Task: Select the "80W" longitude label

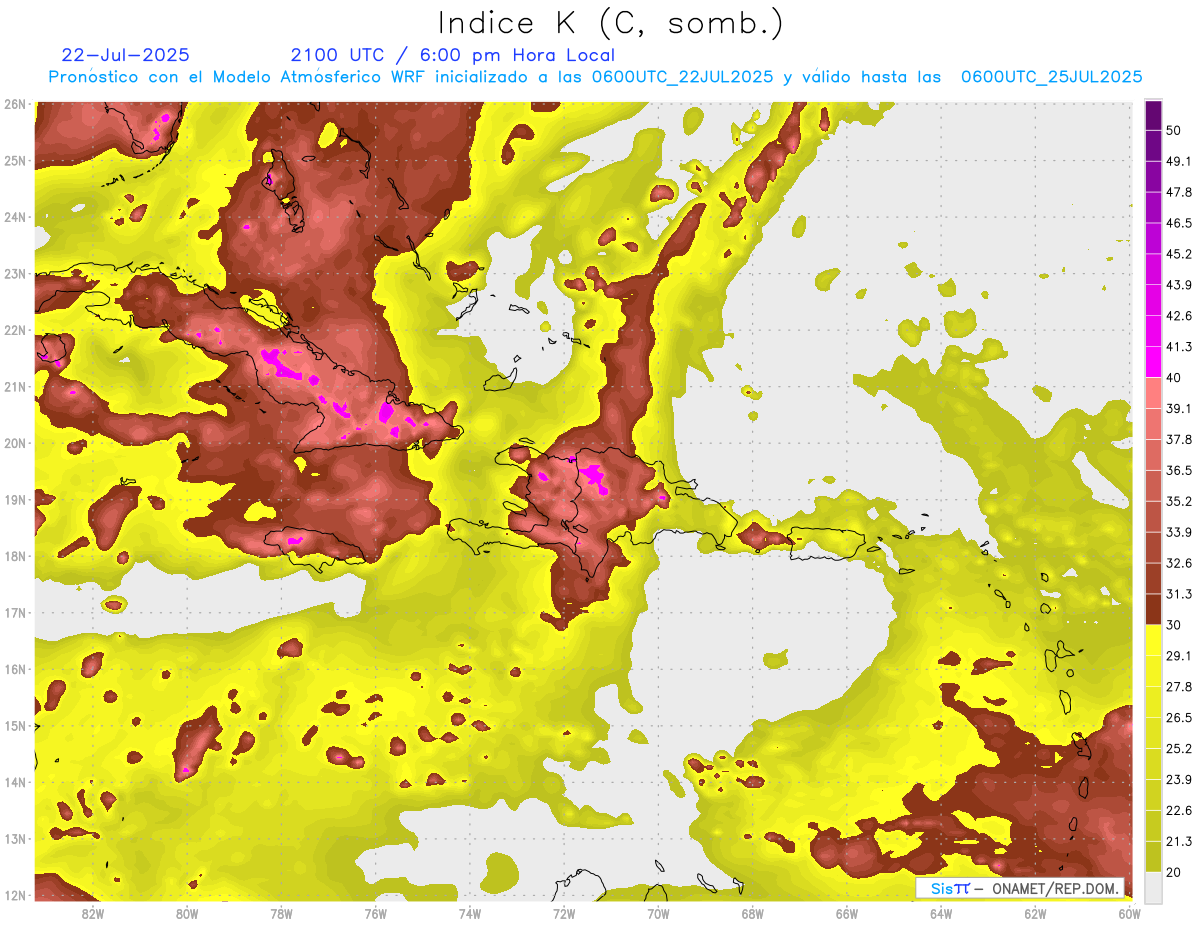Action: (x=187, y=914)
